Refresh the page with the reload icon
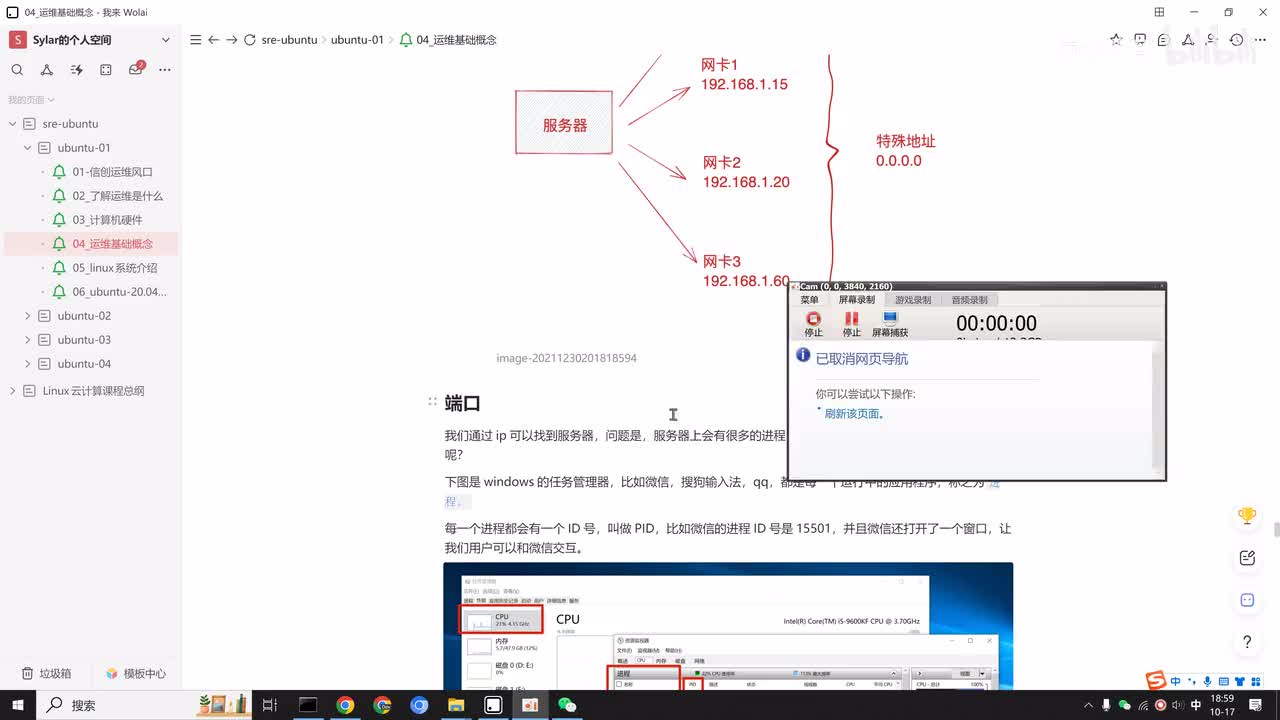This screenshot has height=720, width=1280. pyautogui.click(x=250, y=40)
